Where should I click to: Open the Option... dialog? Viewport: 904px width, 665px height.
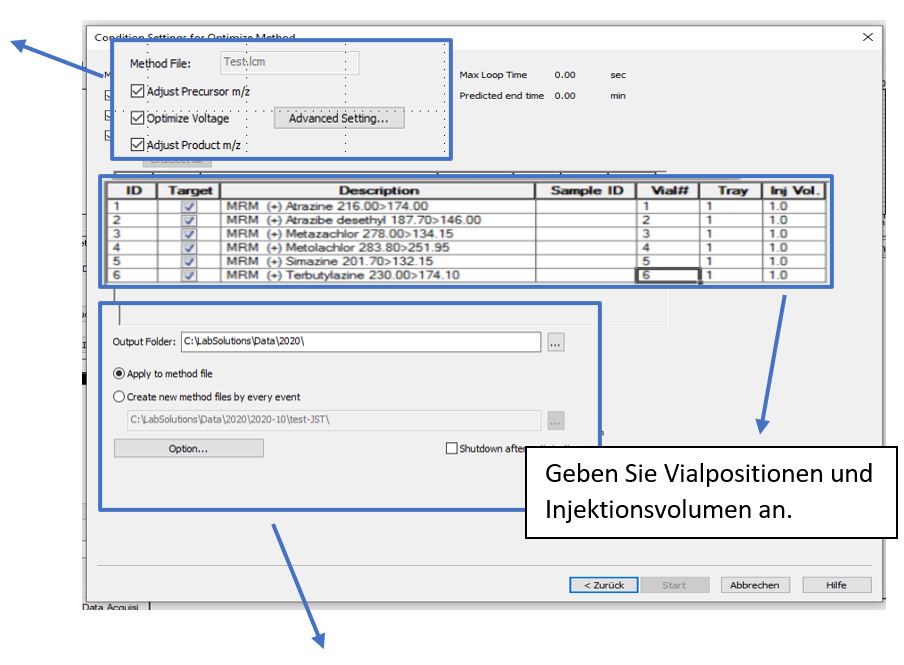pos(189,448)
